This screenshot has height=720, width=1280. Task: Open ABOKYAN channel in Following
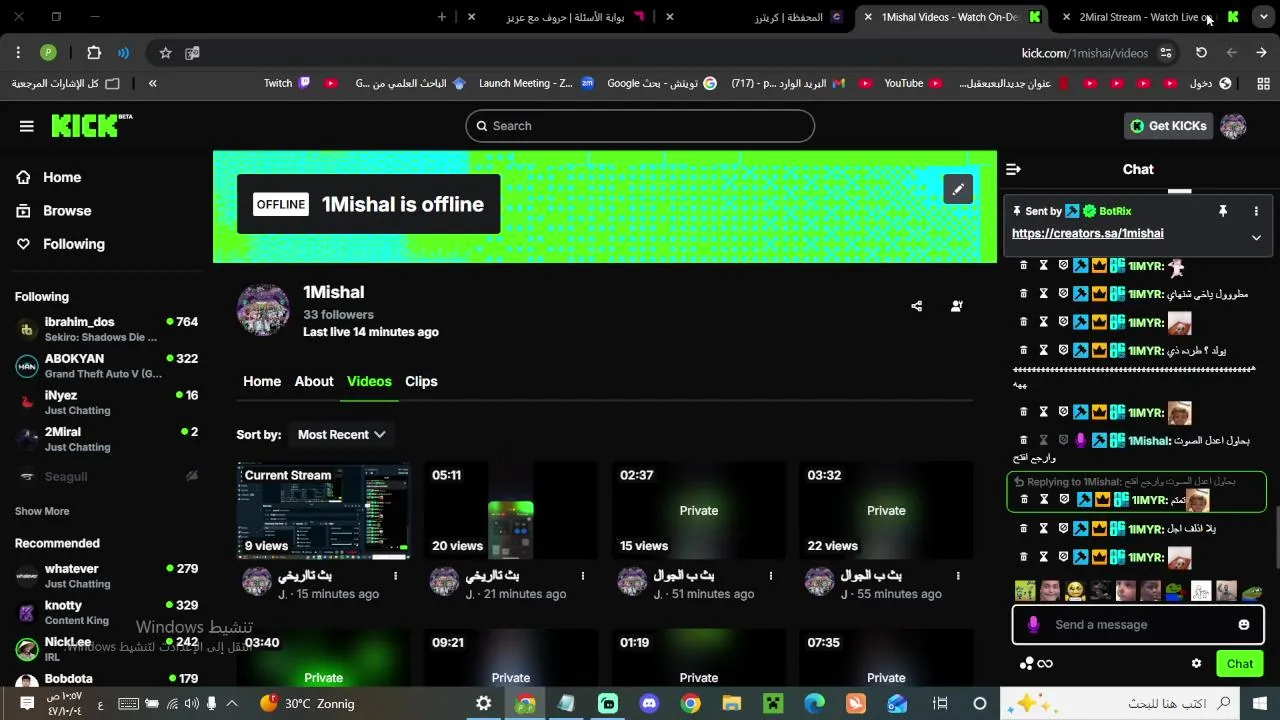[x=106, y=366]
